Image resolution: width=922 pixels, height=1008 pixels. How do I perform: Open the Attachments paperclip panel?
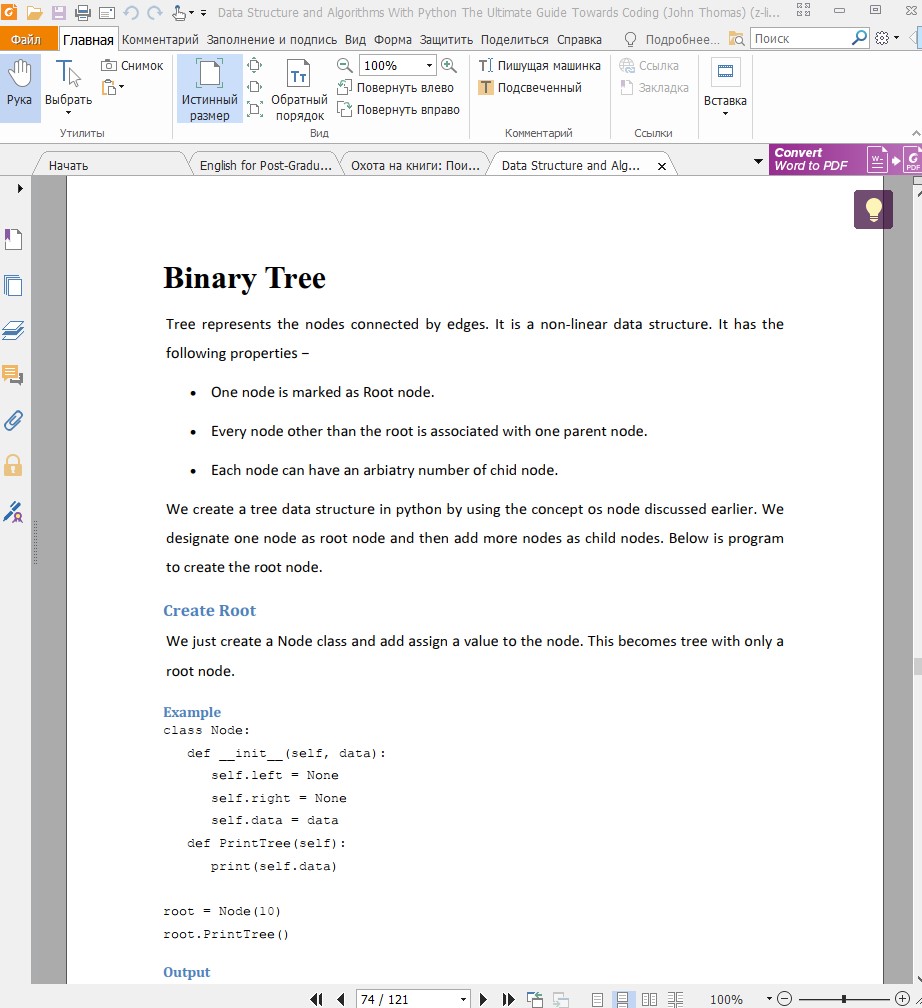pyautogui.click(x=14, y=420)
